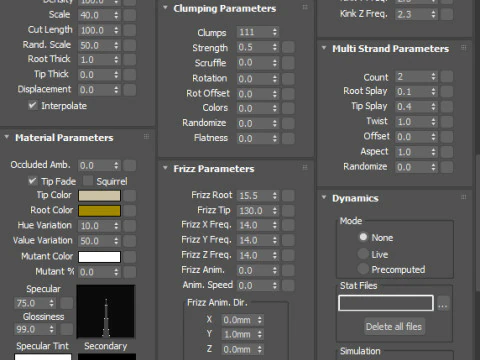Image resolution: width=480 pixels, height=360 pixels.
Task: Click the Frizz Tip map button
Action: pyautogui.click(x=288, y=211)
